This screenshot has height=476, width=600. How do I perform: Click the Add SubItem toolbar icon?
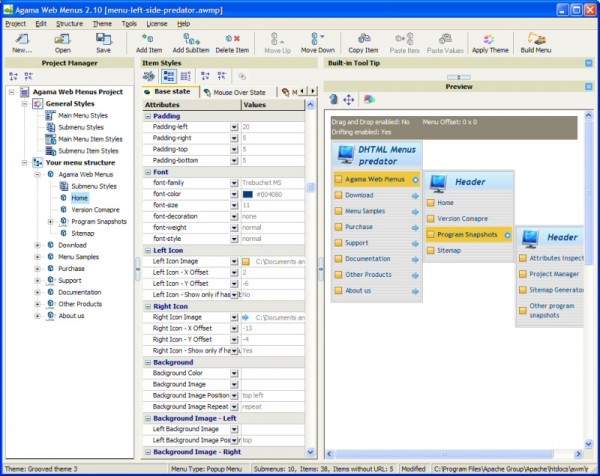pyautogui.click(x=190, y=40)
